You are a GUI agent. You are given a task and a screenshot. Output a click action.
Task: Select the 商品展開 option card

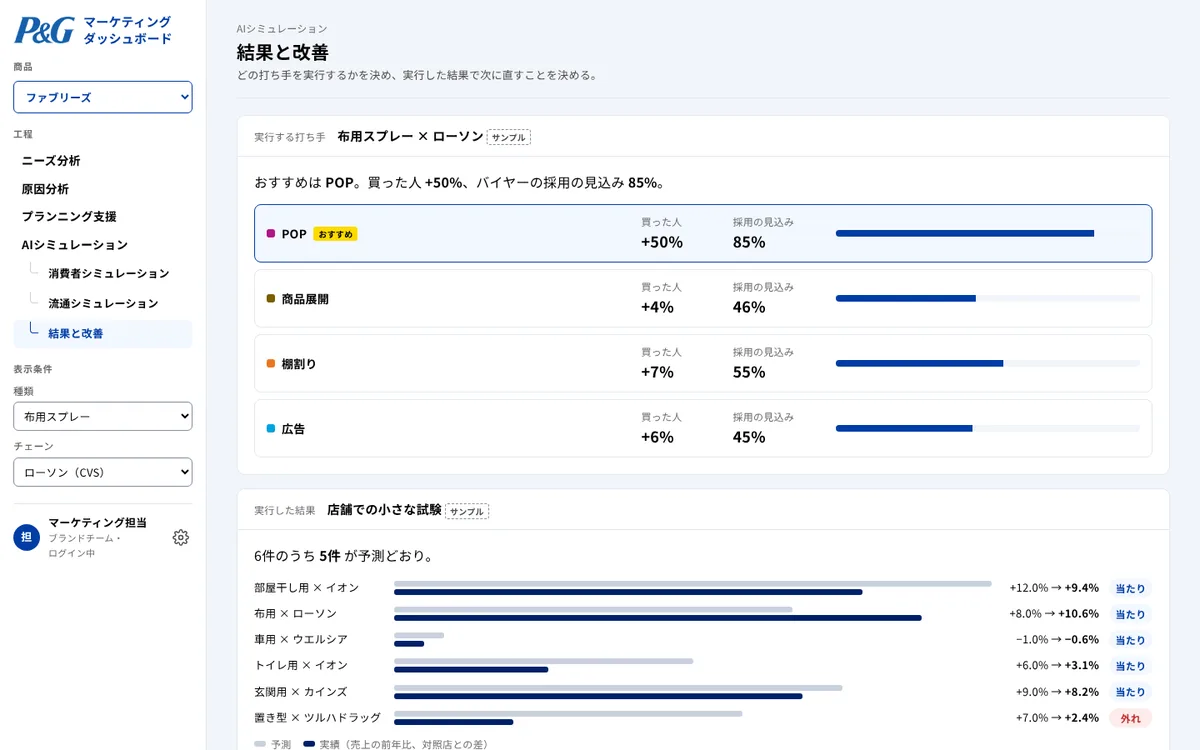703,298
